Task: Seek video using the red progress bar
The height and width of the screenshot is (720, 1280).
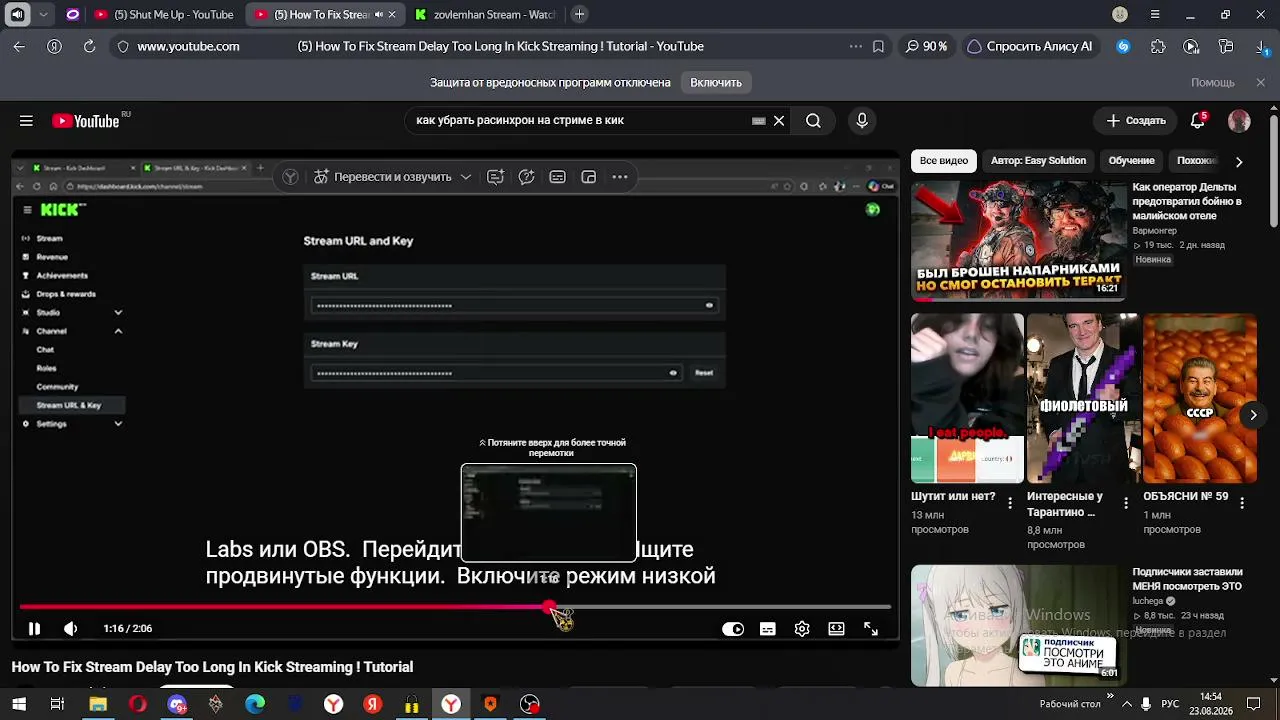Action: (455, 607)
